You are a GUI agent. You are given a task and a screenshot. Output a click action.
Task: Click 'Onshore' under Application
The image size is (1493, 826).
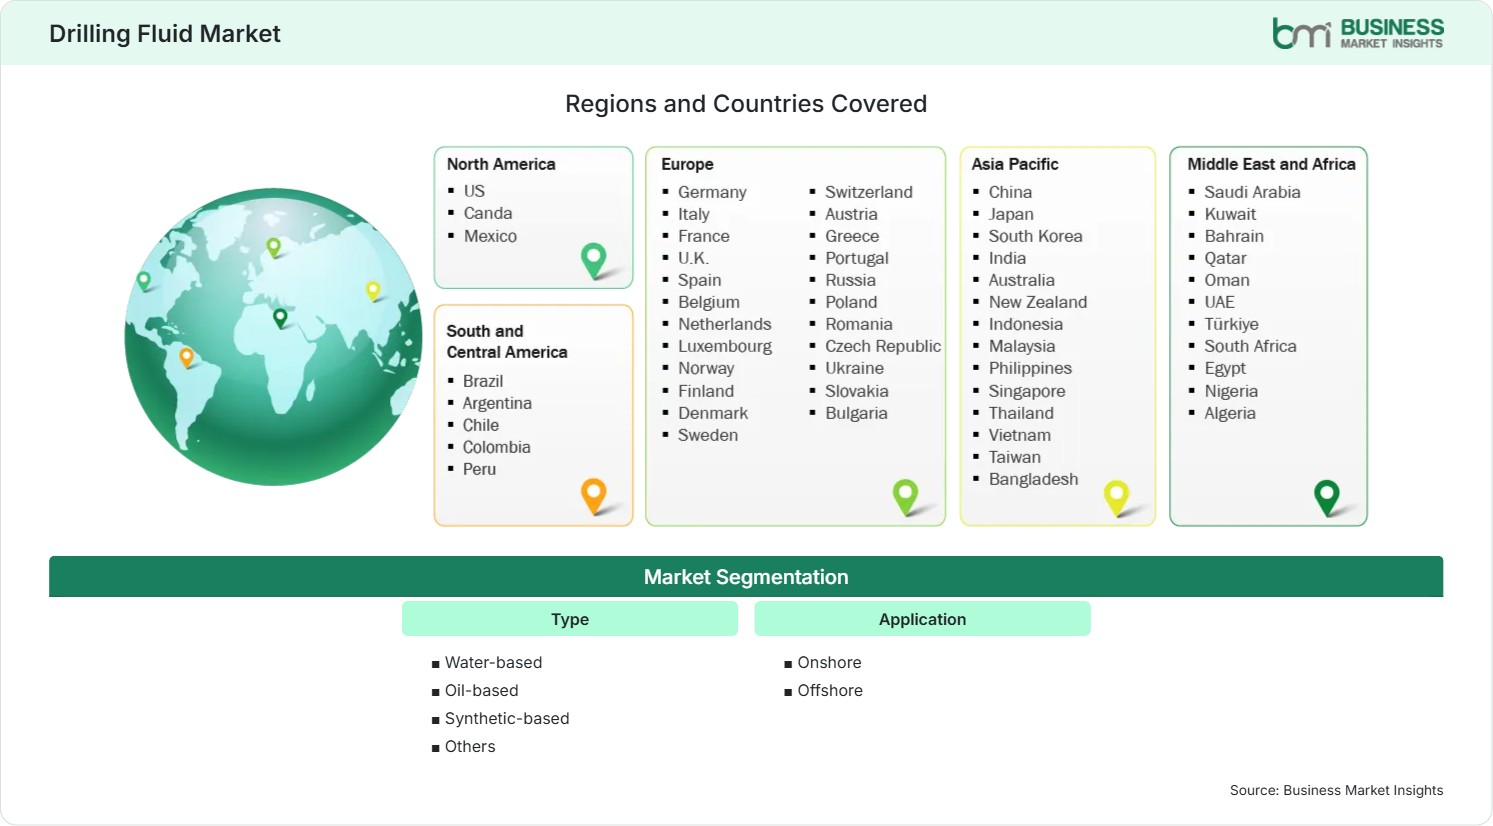pos(829,662)
